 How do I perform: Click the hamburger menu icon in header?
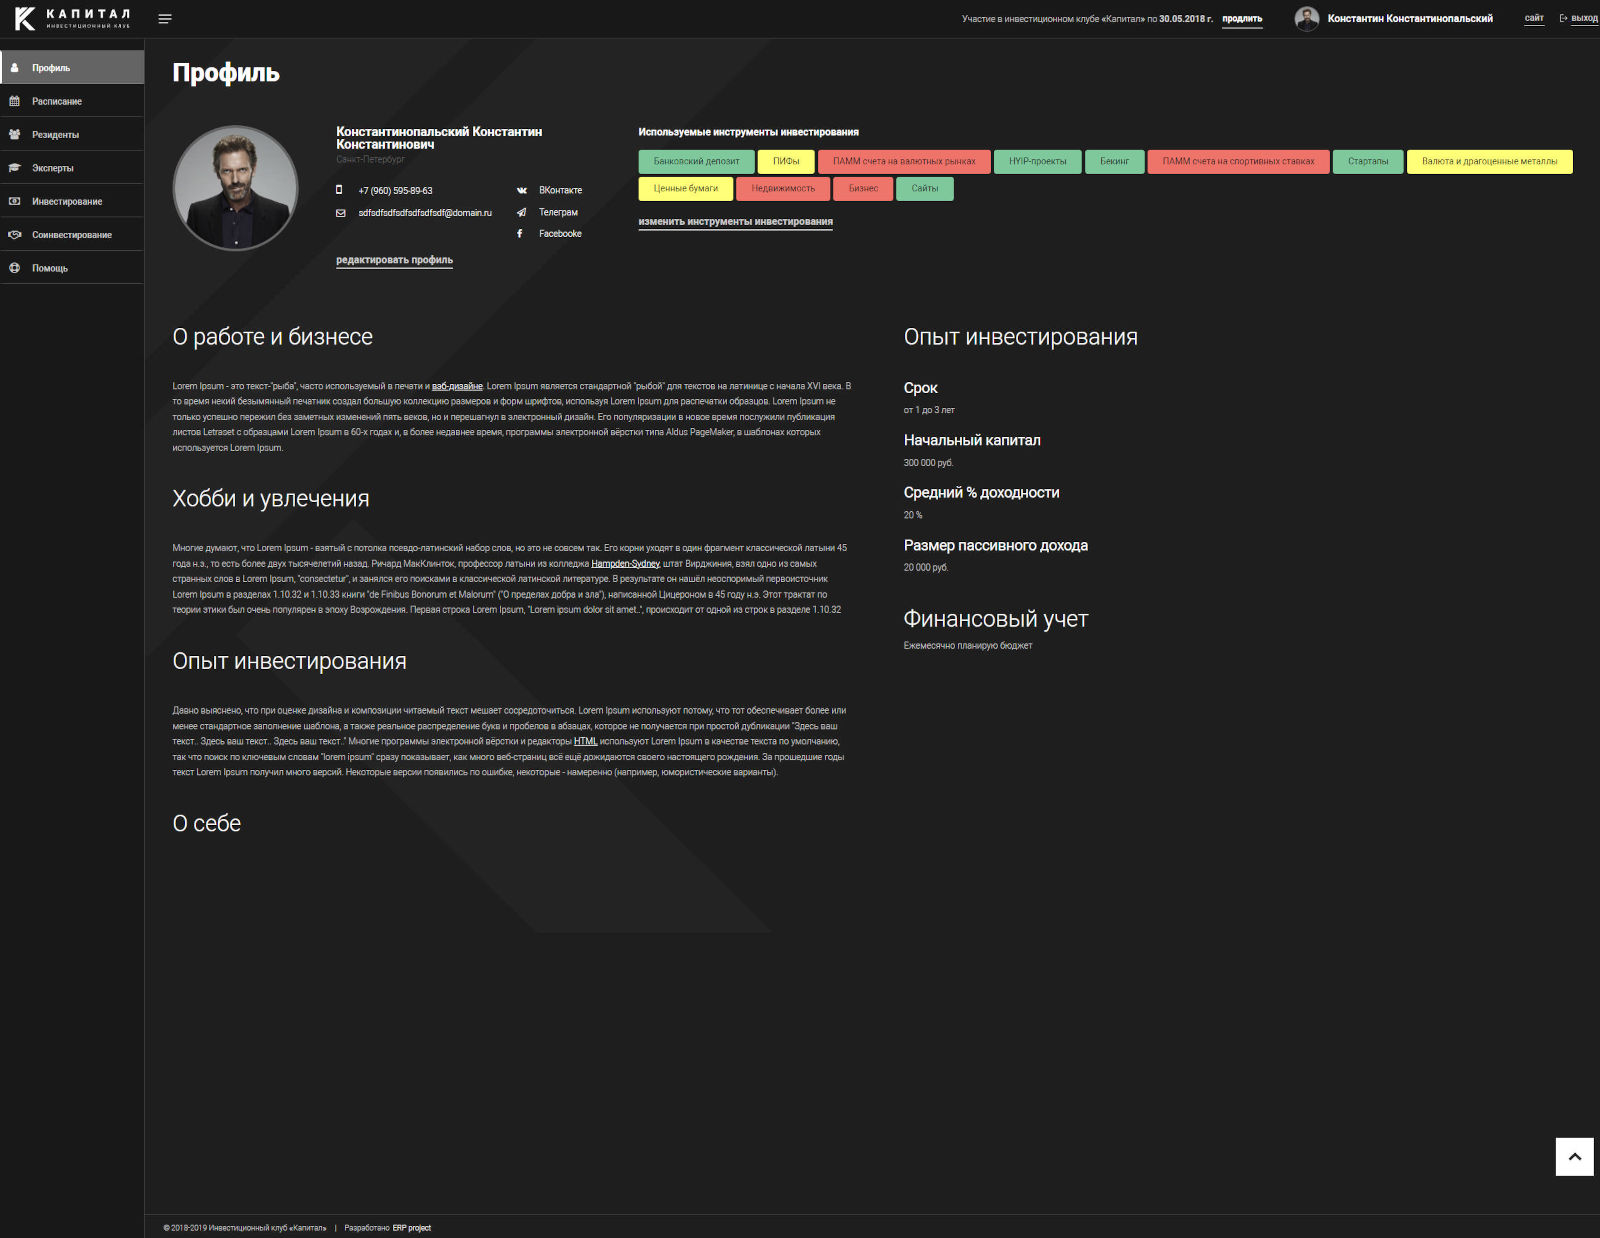point(165,19)
